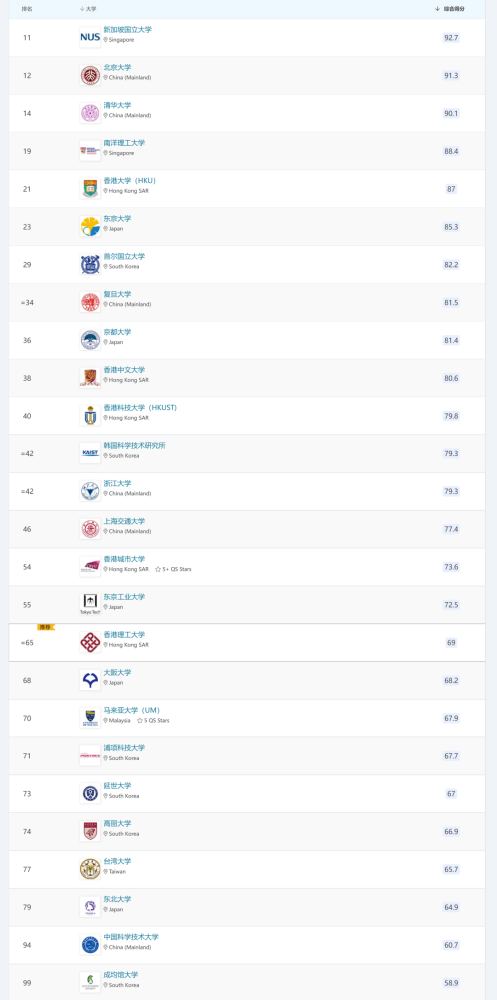Open the 复旦大学 link
Screen dimensions: 497x1000
point(117,295)
